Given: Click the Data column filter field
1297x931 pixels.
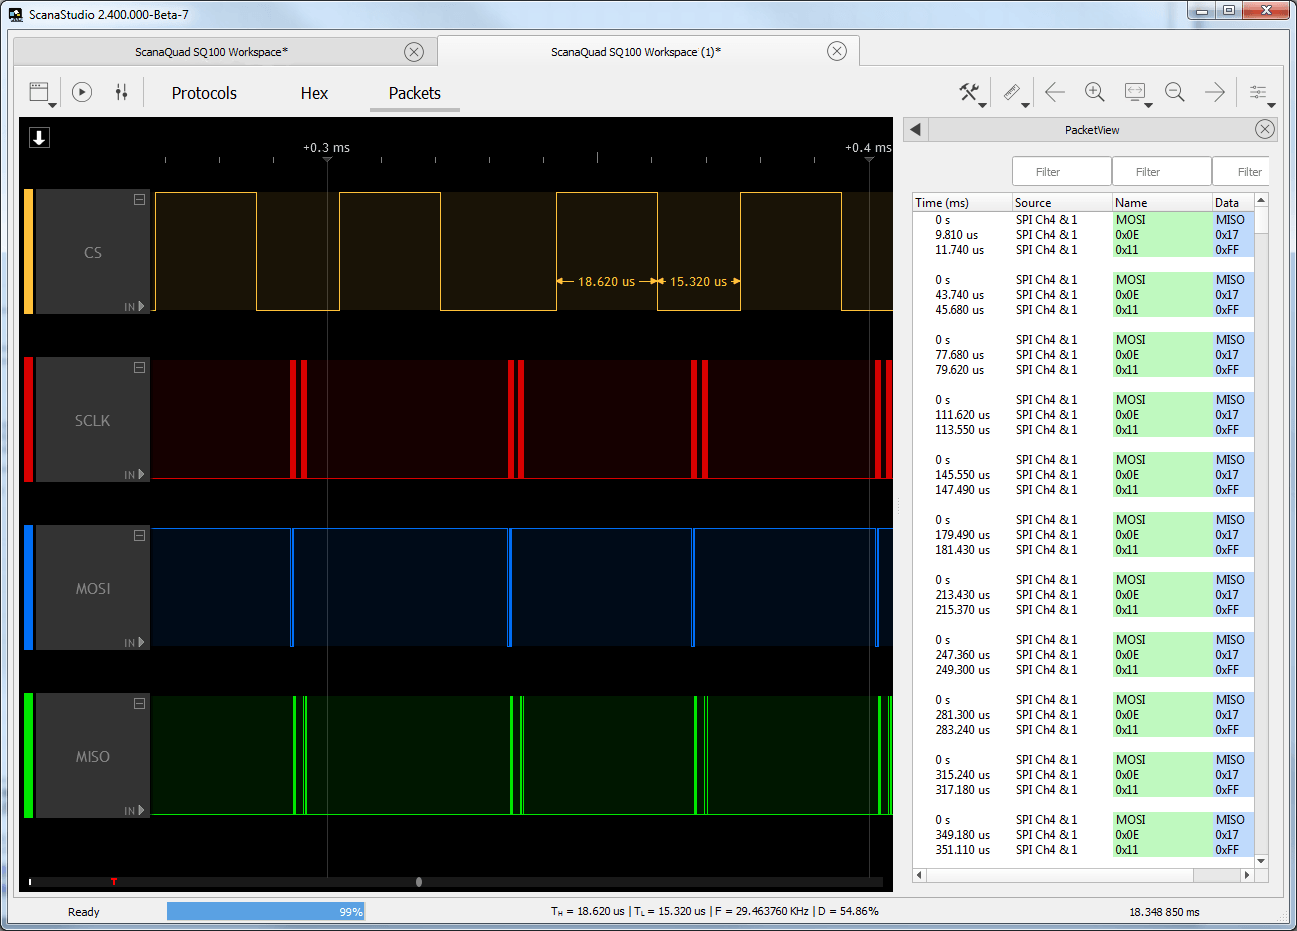Looking at the screenshot, I should pyautogui.click(x=1241, y=171).
